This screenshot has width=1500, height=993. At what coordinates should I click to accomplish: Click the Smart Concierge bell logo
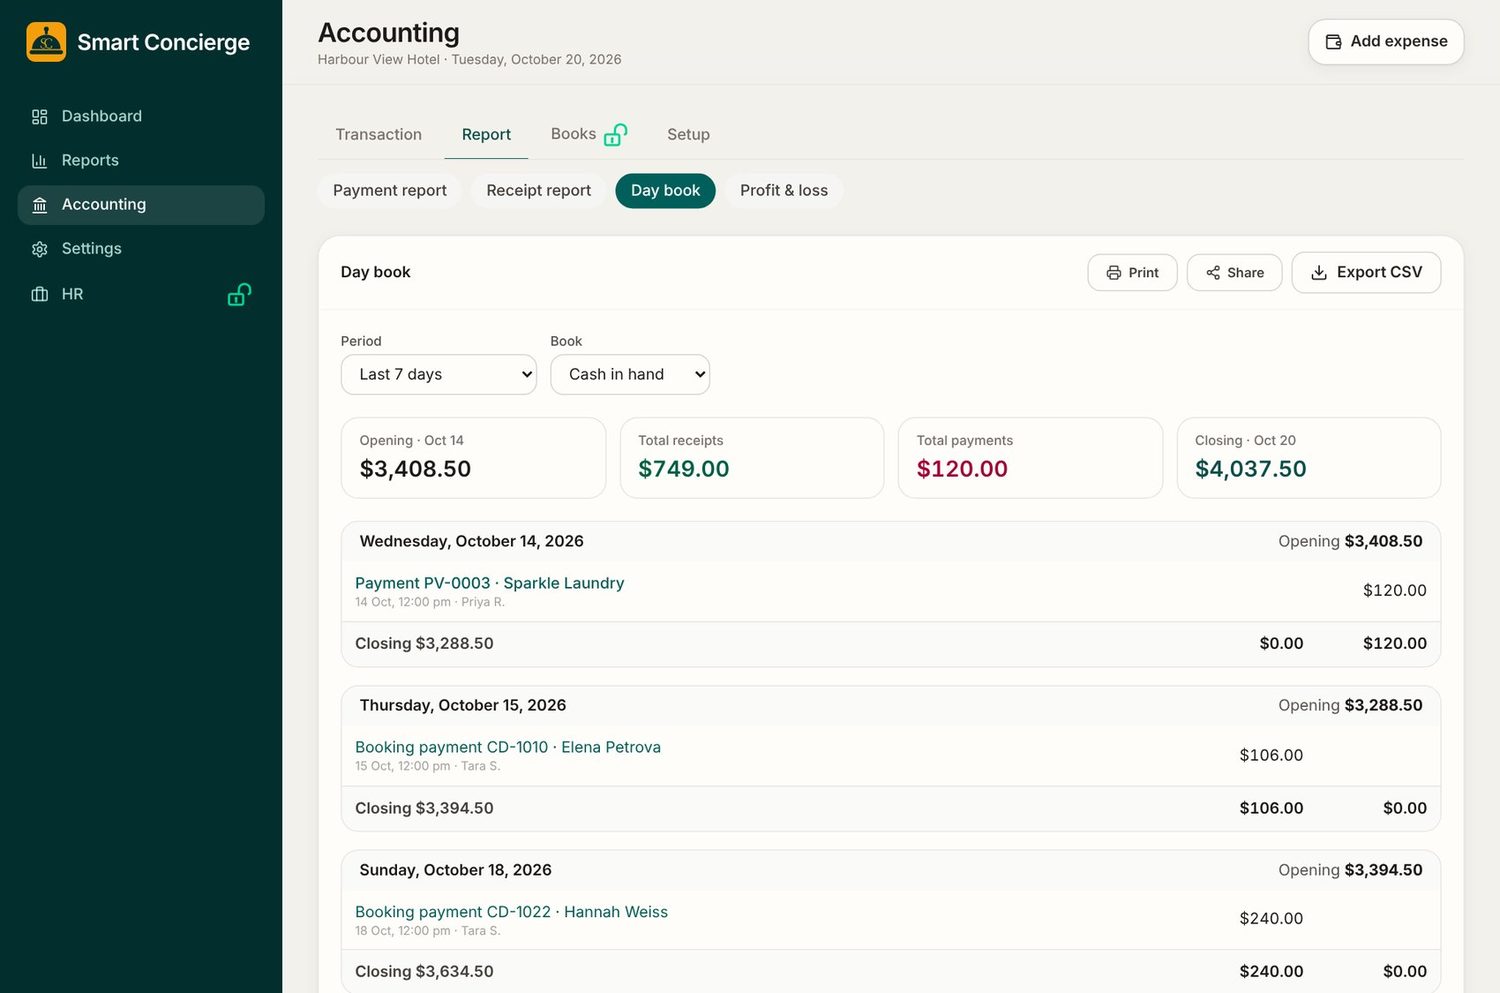point(46,42)
